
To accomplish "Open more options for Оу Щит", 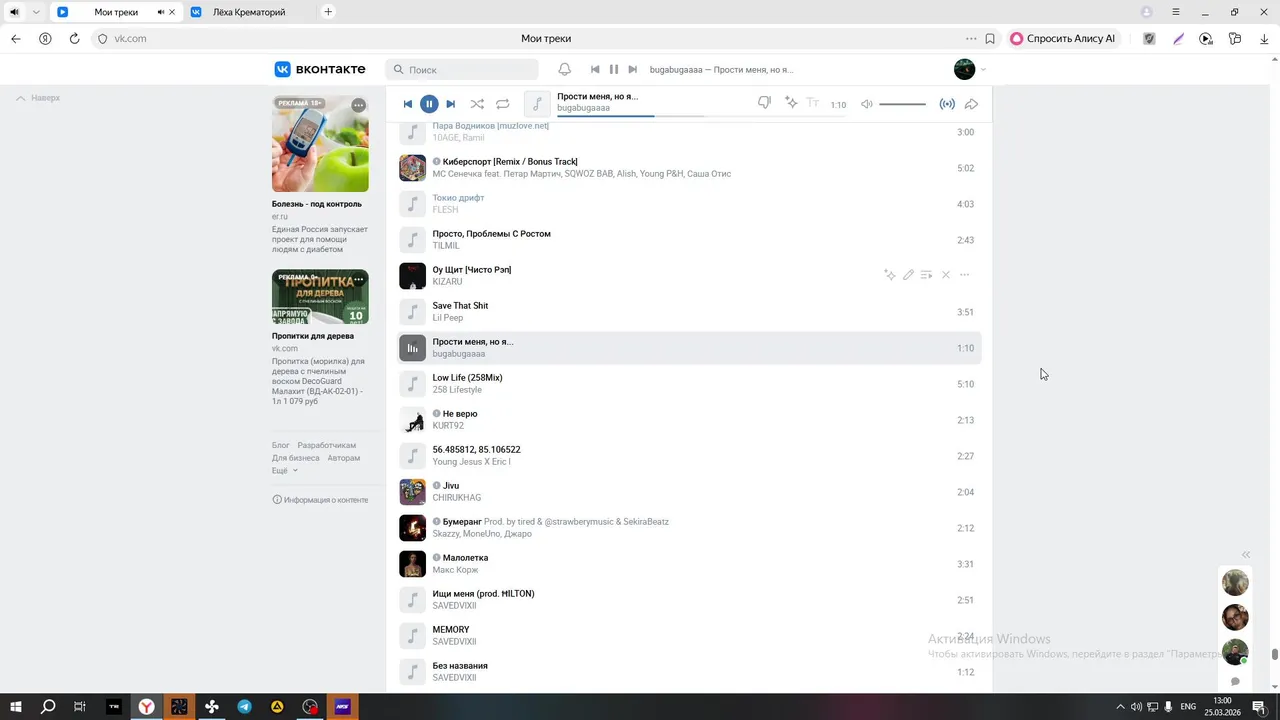I will (x=965, y=275).
